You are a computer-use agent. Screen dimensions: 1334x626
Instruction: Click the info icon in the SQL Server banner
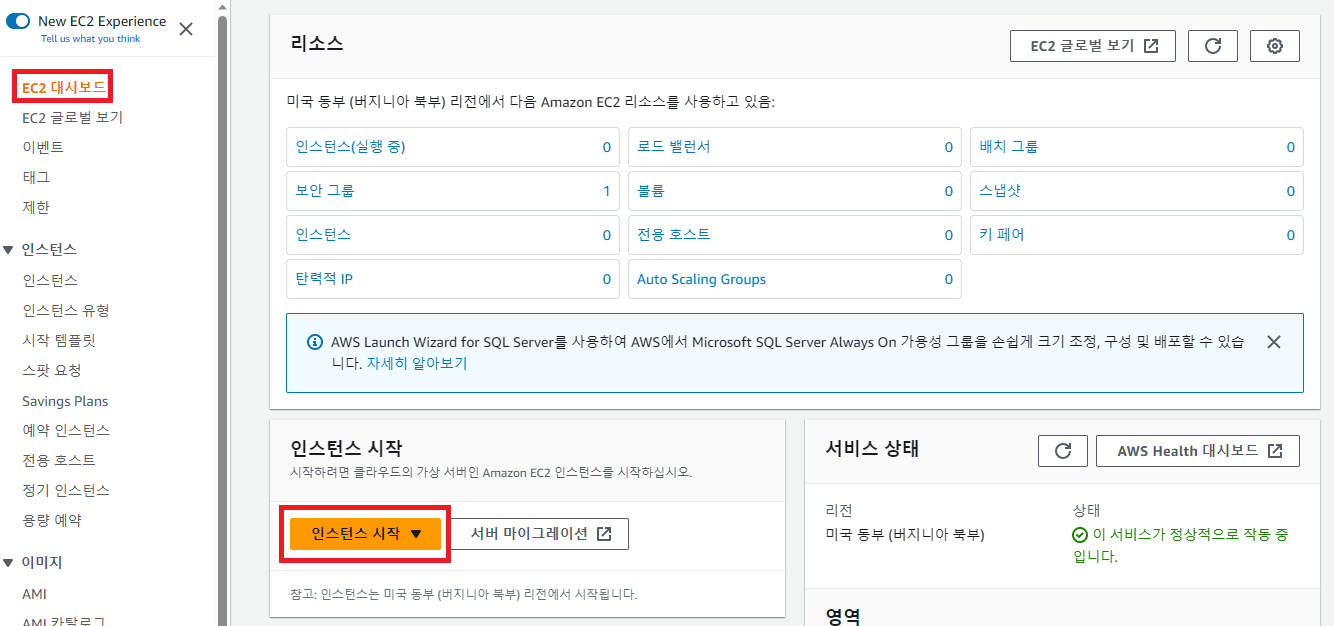[x=315, y=342]
